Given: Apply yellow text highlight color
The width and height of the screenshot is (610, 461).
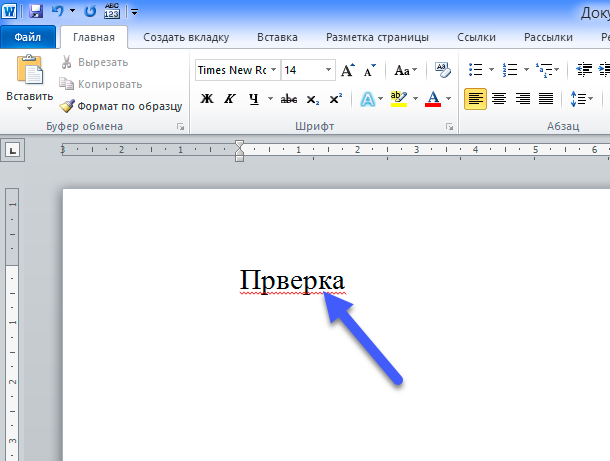Looking at the screenshot, I should click(x=399, y=99).
